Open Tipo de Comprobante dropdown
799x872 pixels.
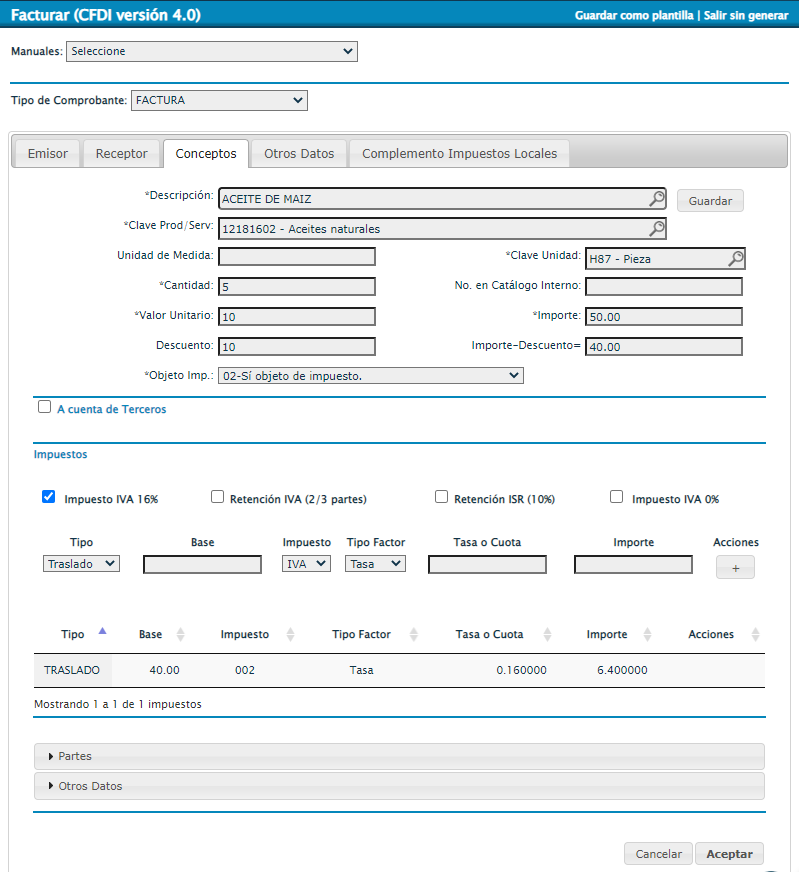219,100
